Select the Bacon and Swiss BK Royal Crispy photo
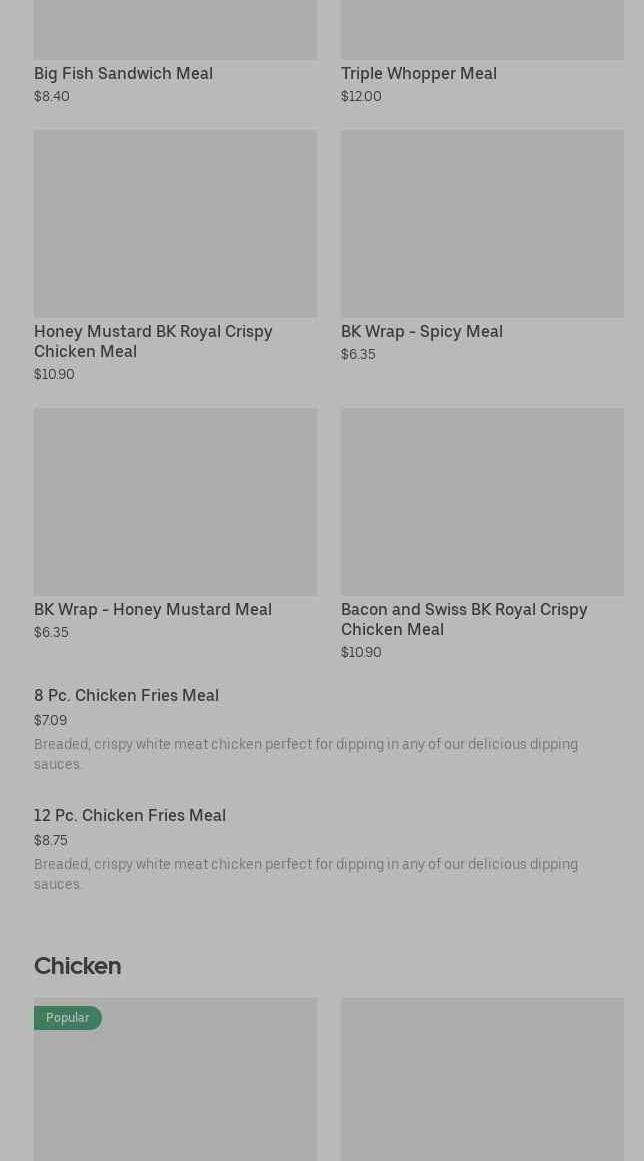The width and height of the screenshot is (644, 1161). (x=482, y=501)
